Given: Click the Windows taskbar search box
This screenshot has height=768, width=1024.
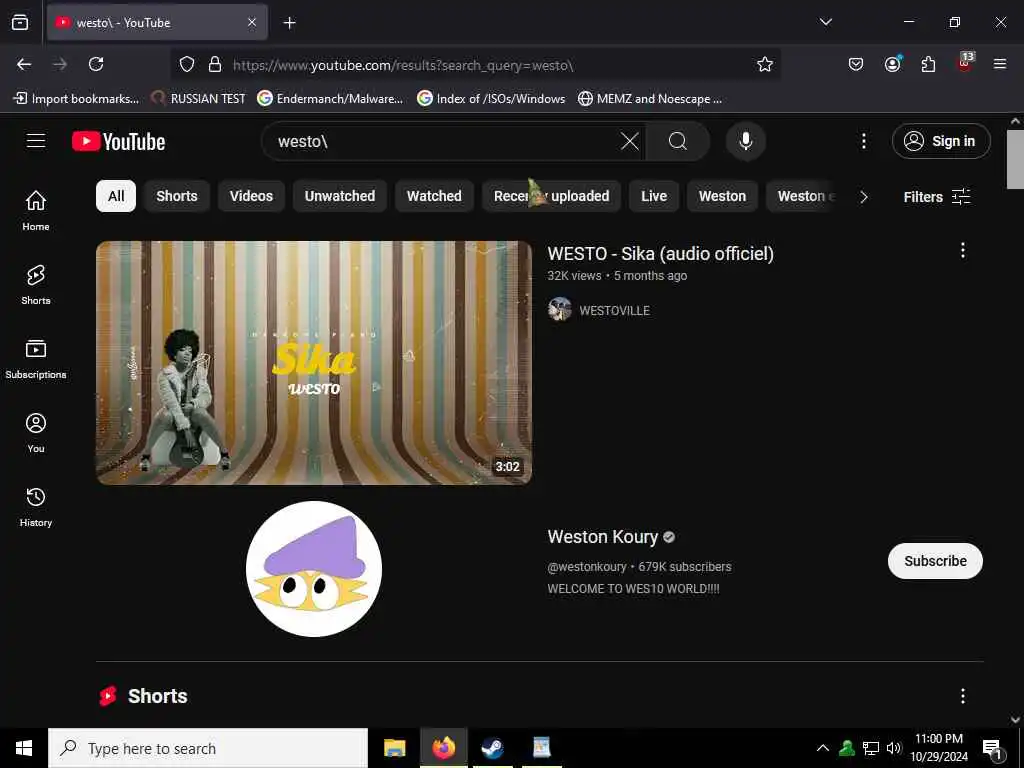Looking at the screenshot, I should pos(208,748).
